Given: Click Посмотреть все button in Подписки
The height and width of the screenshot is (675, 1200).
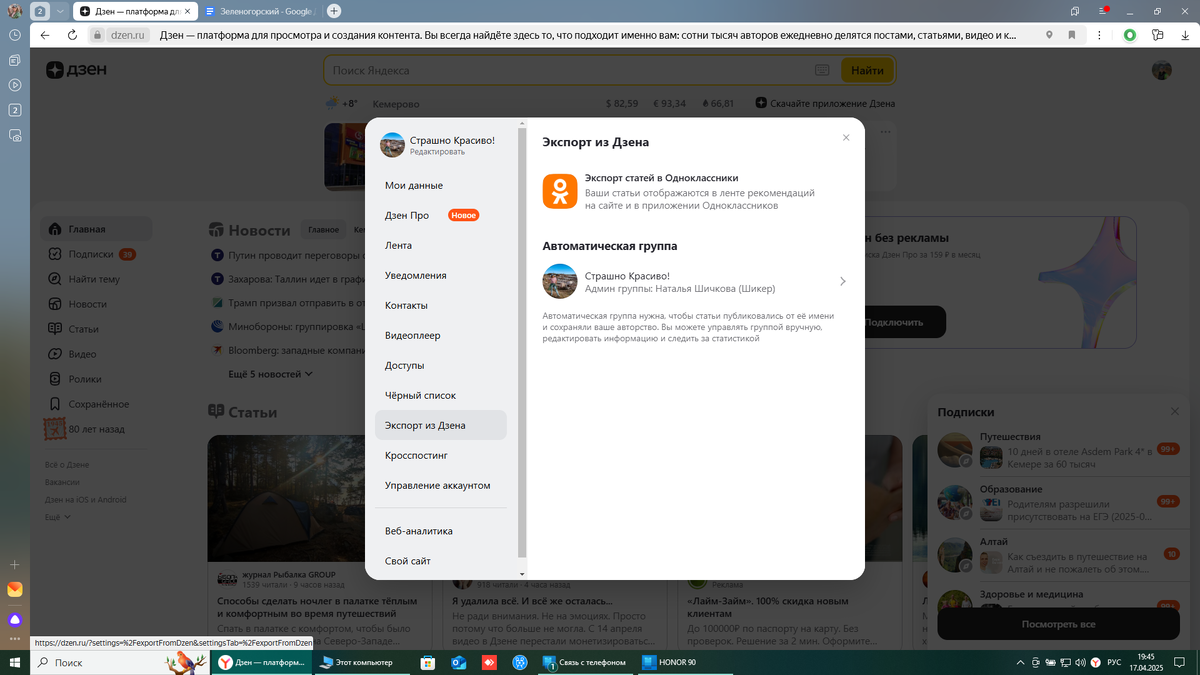Looking at the screenshot, I should 1058,624.
